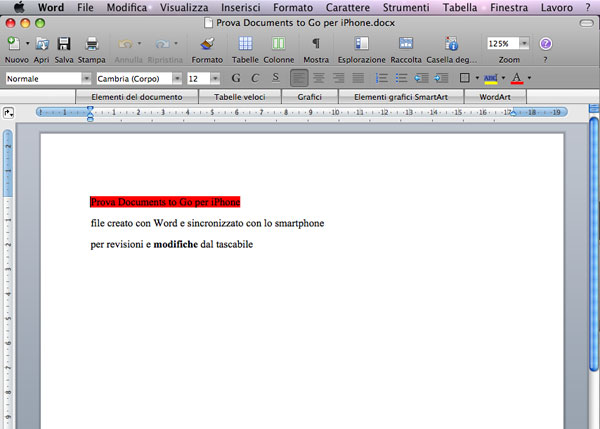Click the bold word modifiche
The image size is (600, 429).
pos(176,244)
